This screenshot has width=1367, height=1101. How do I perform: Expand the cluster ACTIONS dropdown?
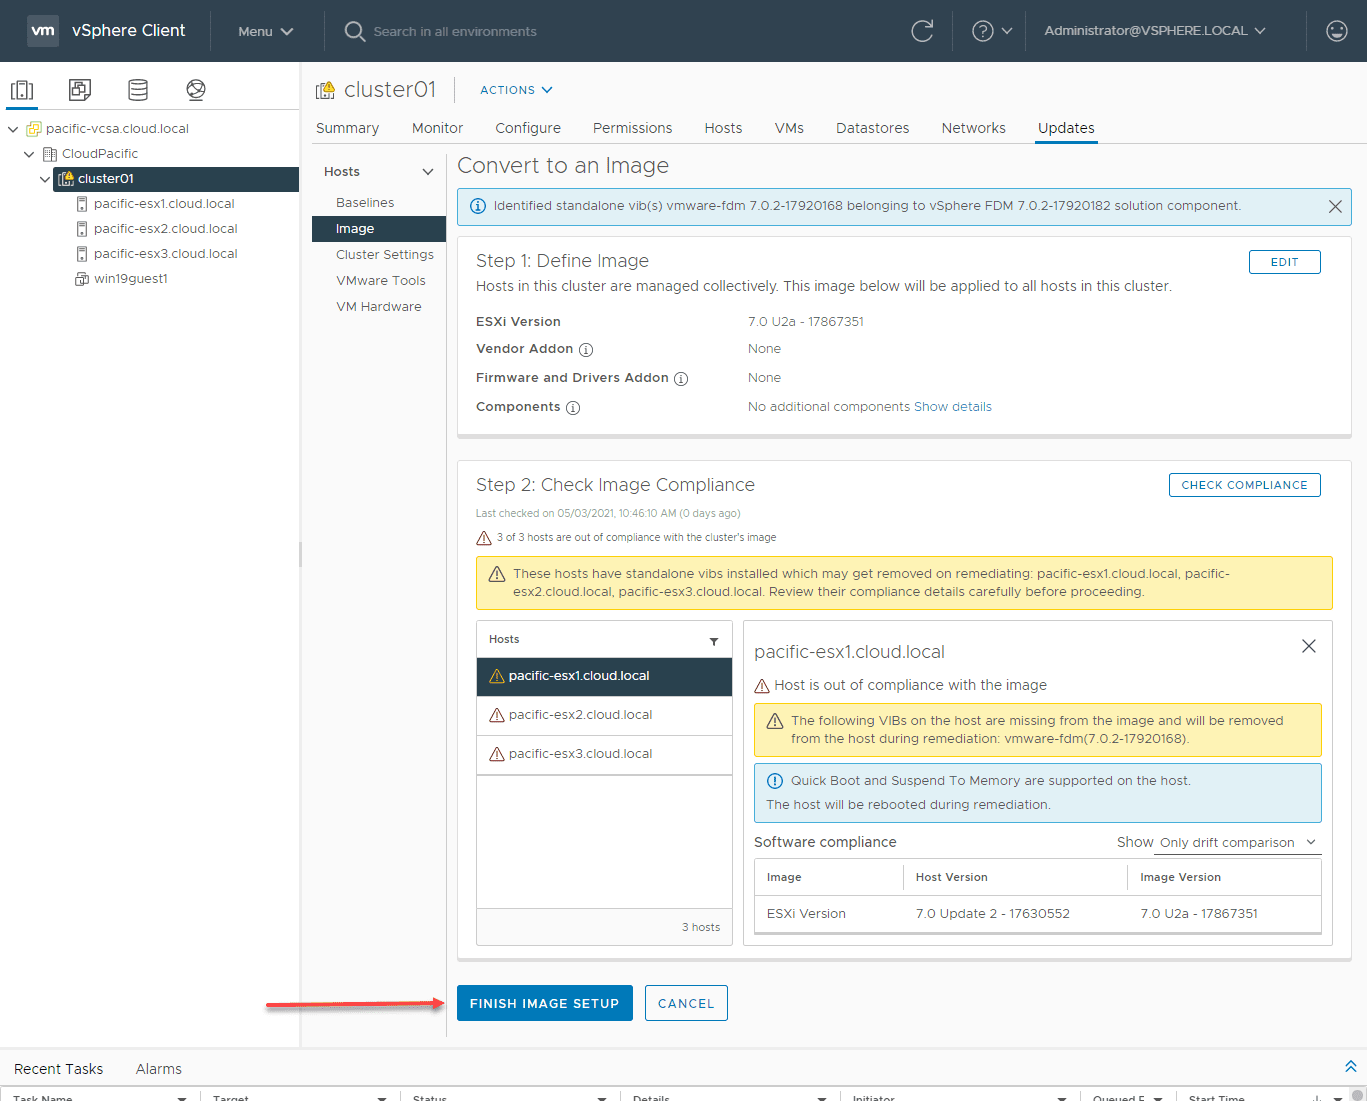(x=516, y=90)
